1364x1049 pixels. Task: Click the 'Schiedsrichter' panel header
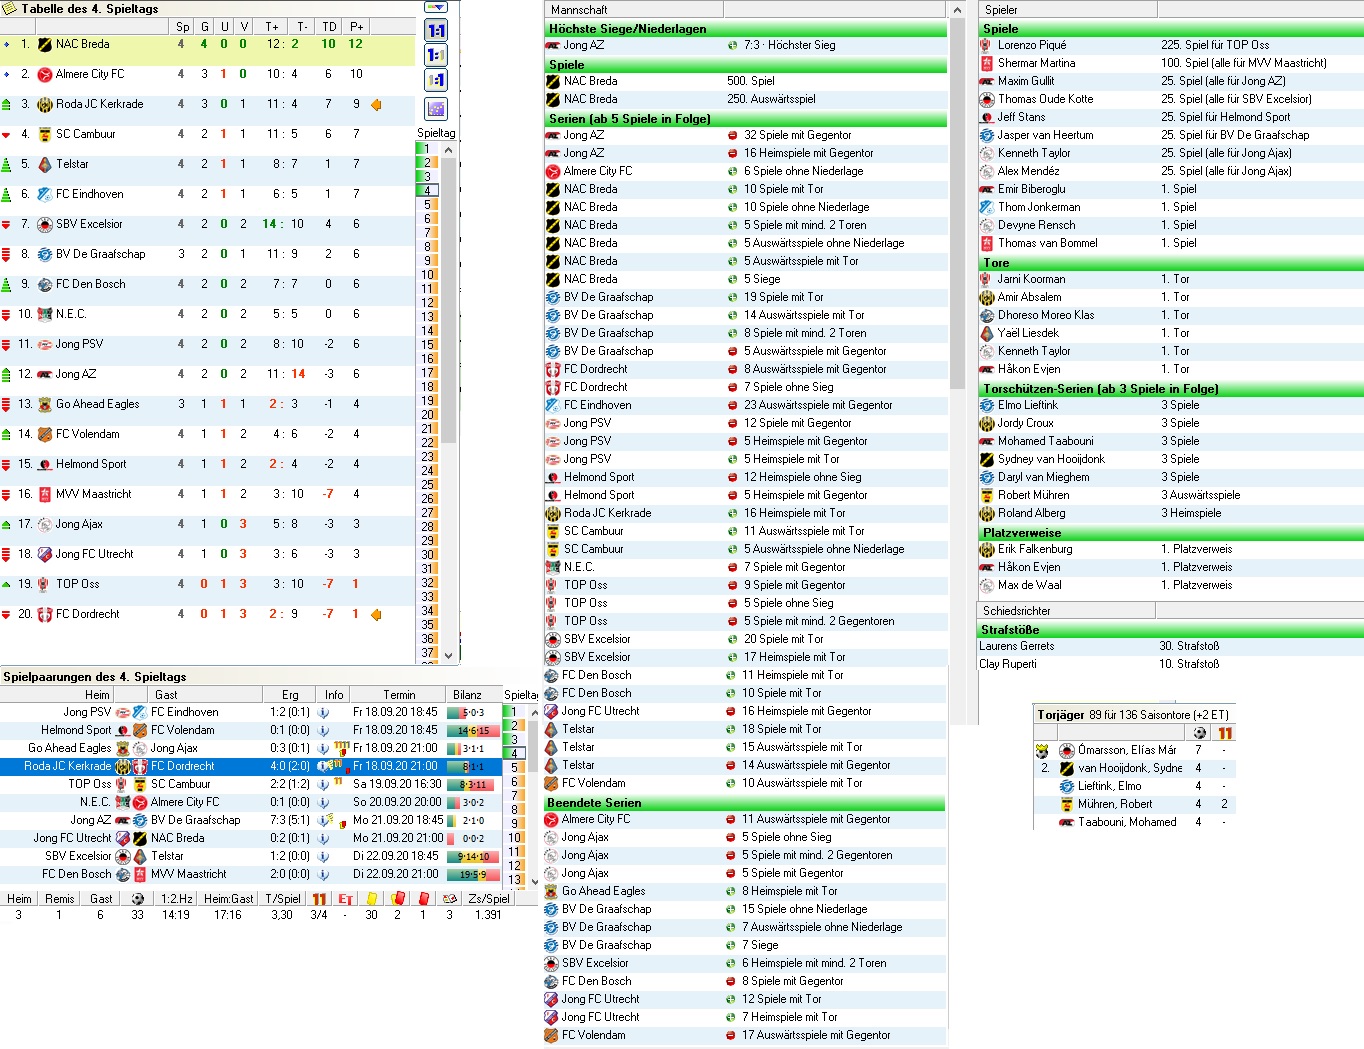[1067, 611]
